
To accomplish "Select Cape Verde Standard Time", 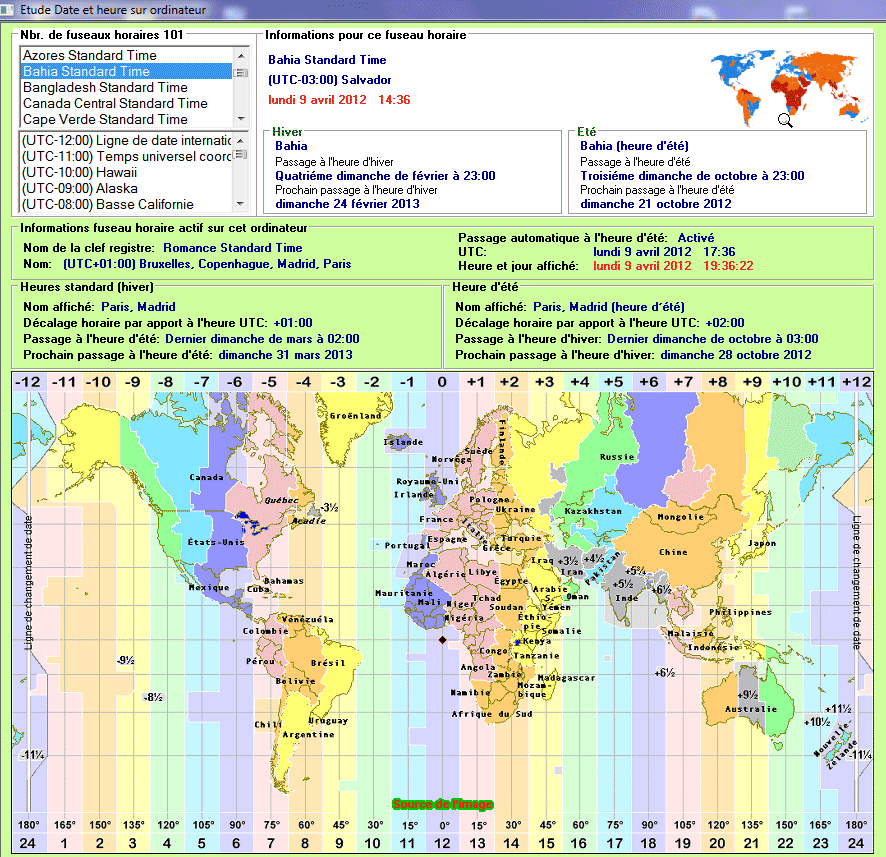I will 127,119.
